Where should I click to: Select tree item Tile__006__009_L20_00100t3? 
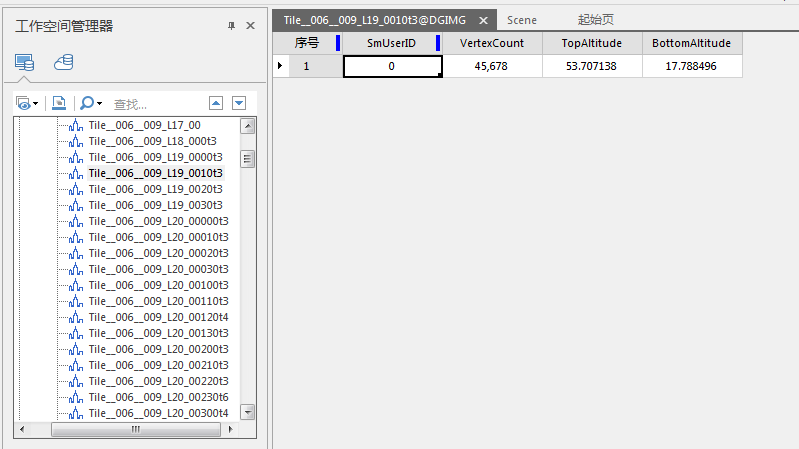pos(158,285)
